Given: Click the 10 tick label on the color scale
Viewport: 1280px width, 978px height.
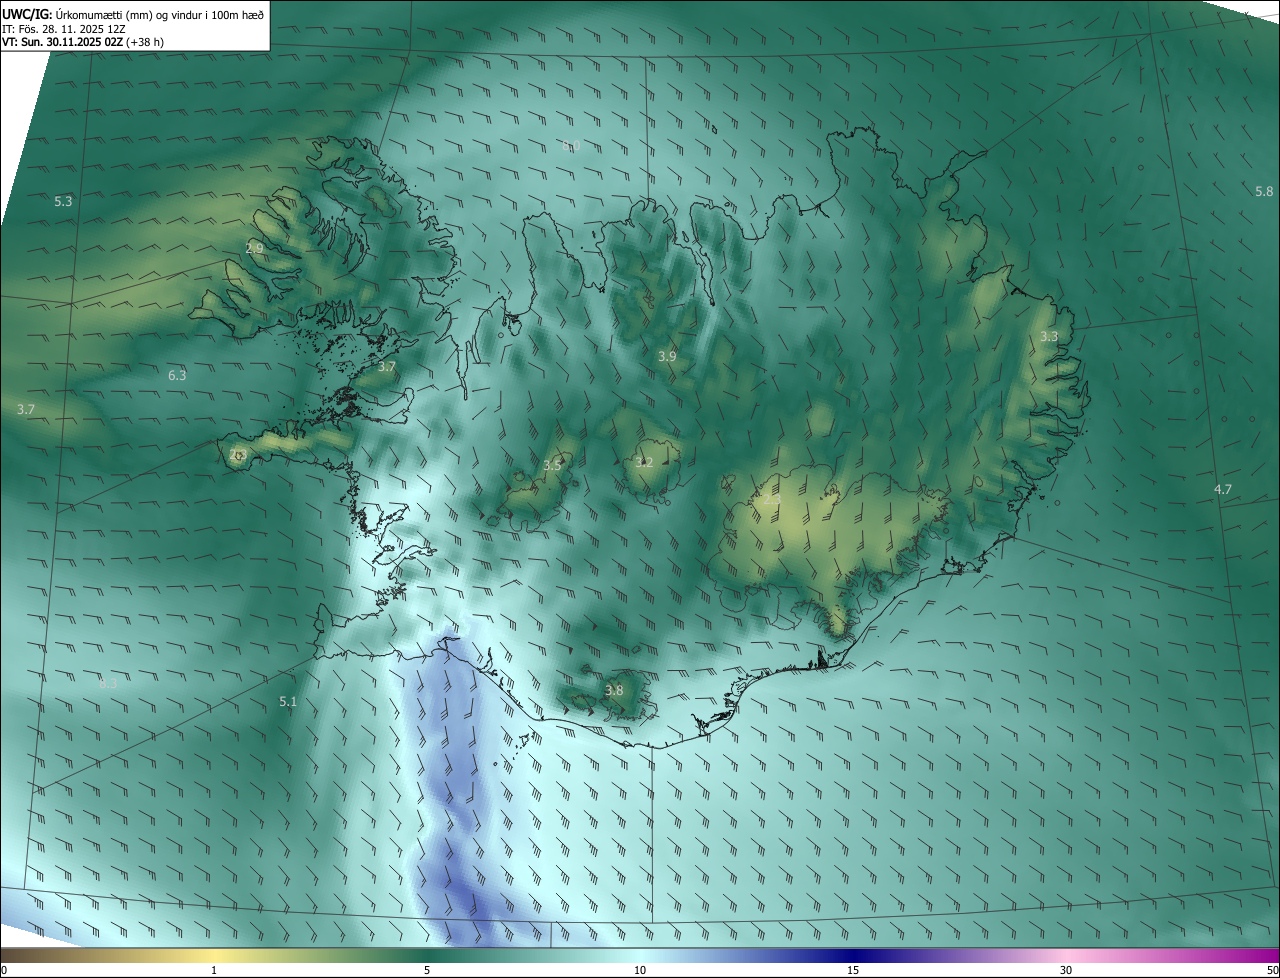Looking at the screenshot, I should 640,970.
